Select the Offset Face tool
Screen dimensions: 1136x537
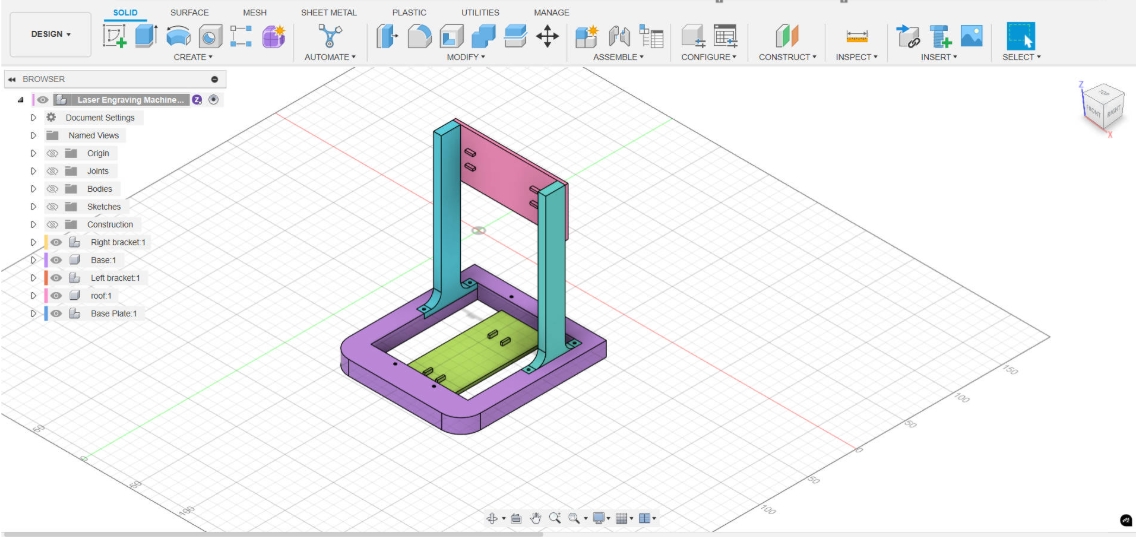tap(515, 36)
